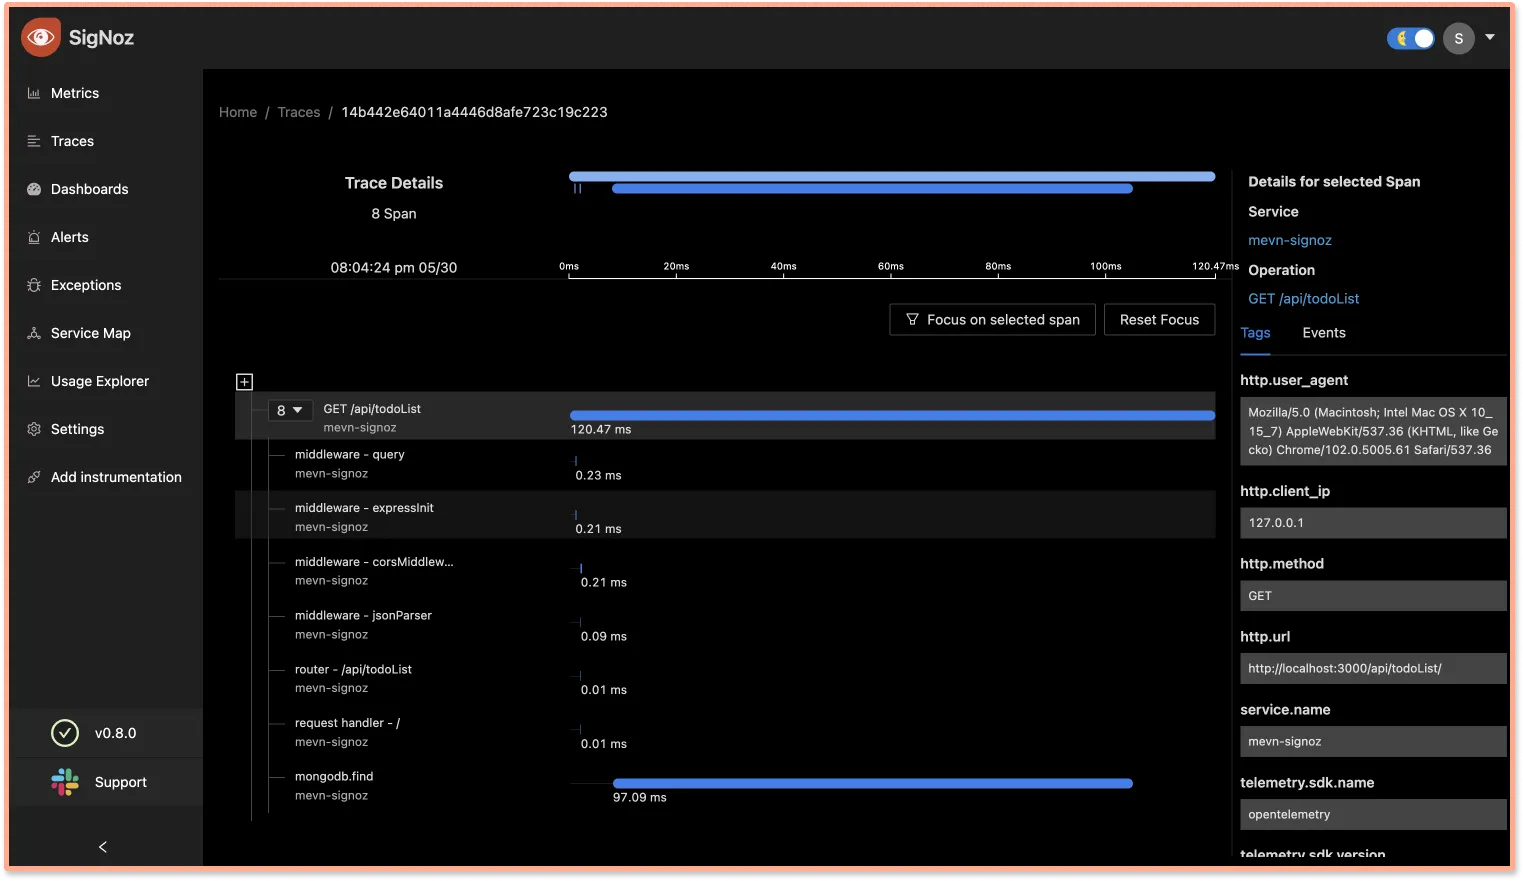
Task: Collapse the sidebar with the left chevron
Action: [103, 847]
